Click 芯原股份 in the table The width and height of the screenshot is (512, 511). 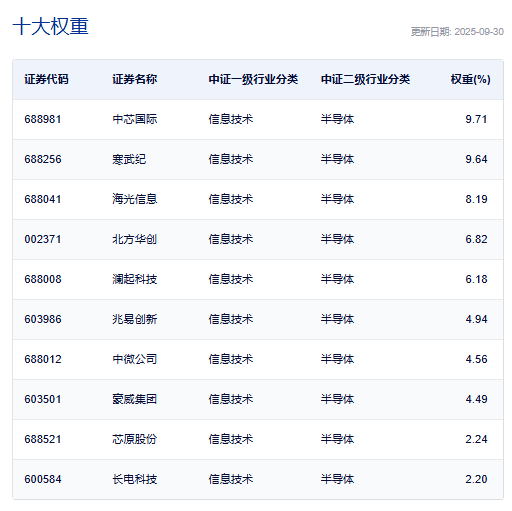[134, 439]
